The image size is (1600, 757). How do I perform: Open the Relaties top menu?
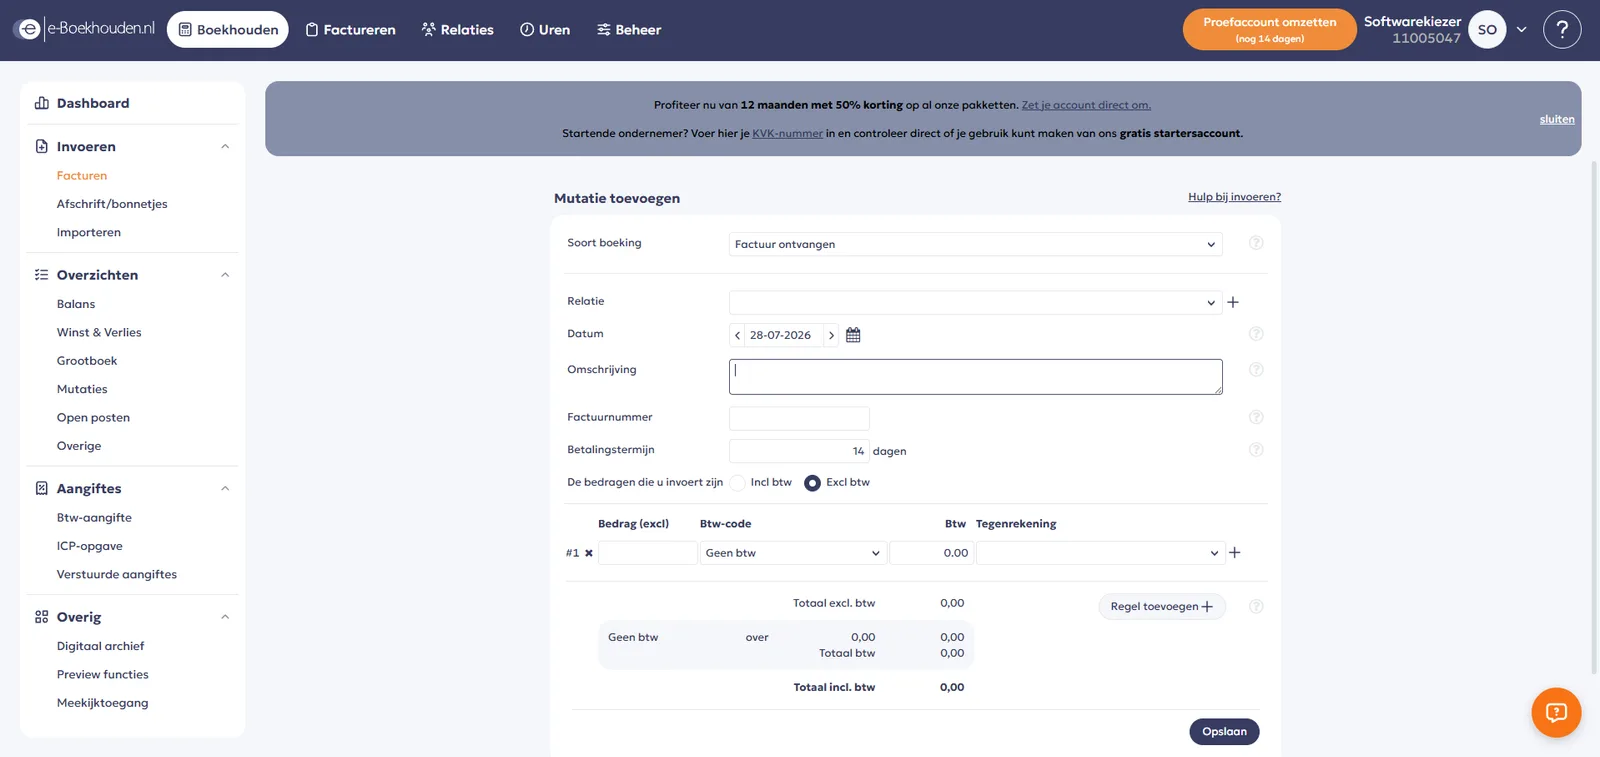458,30
